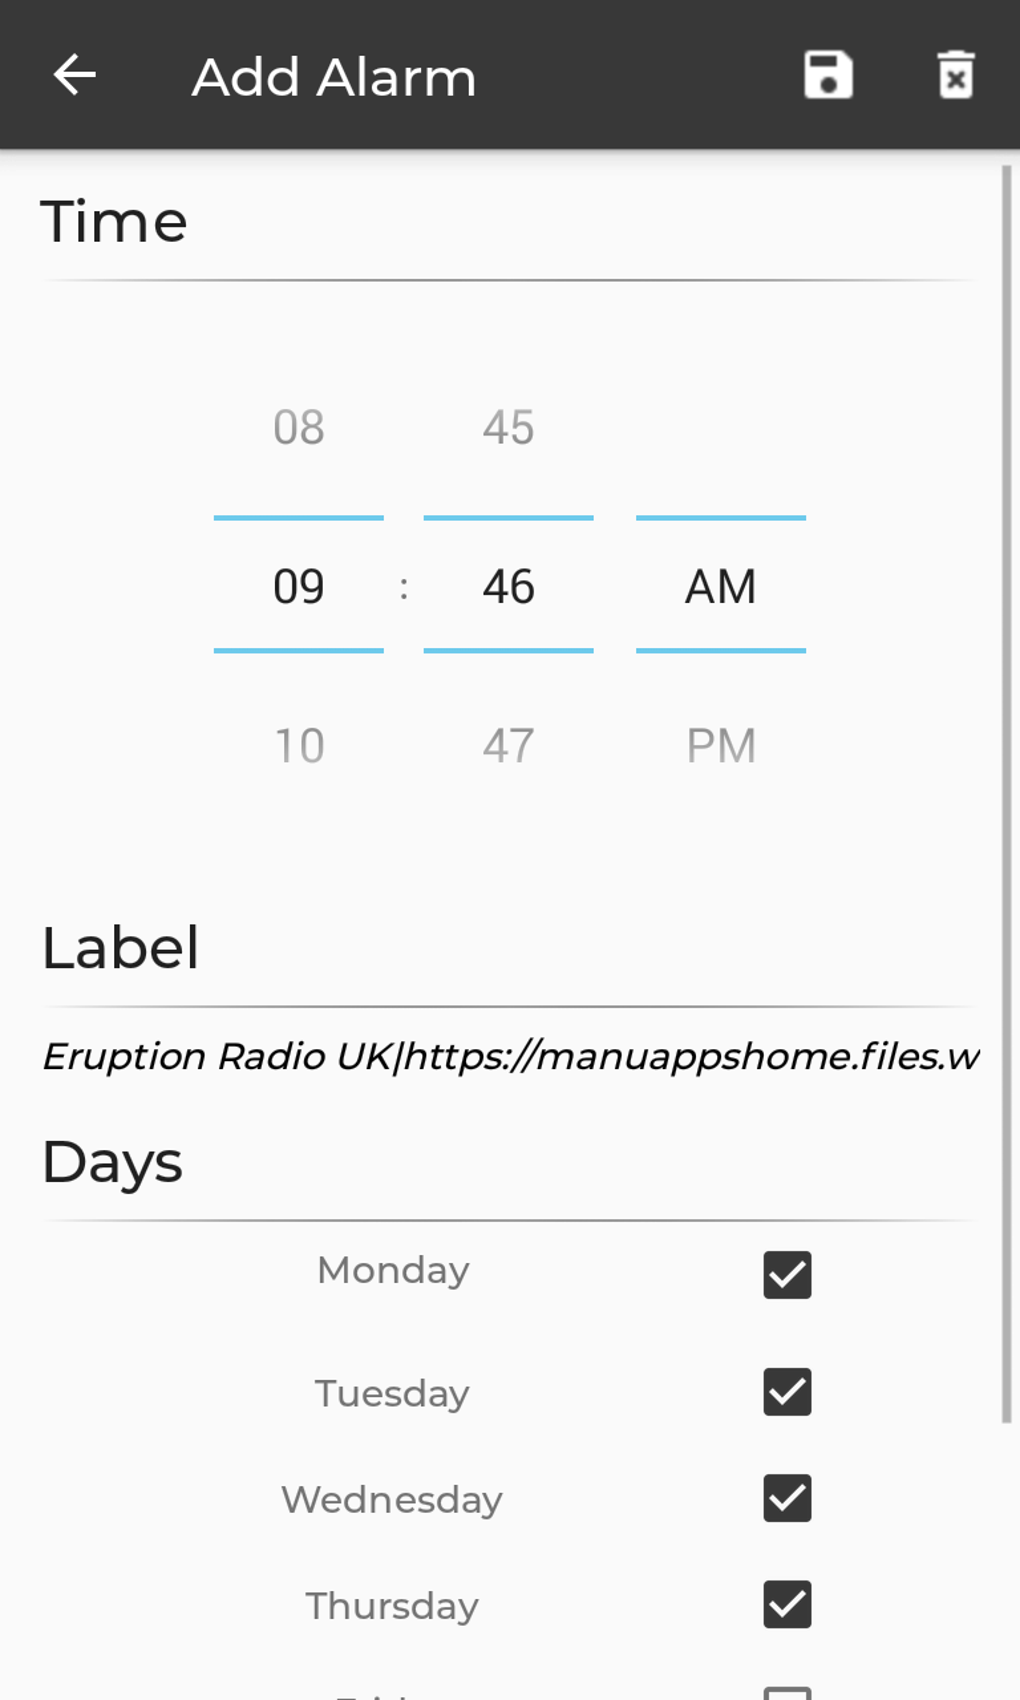Screen dimensions: 1020x1700
Task: Tap the Thursday day label
Action: tap(392, 1606)
